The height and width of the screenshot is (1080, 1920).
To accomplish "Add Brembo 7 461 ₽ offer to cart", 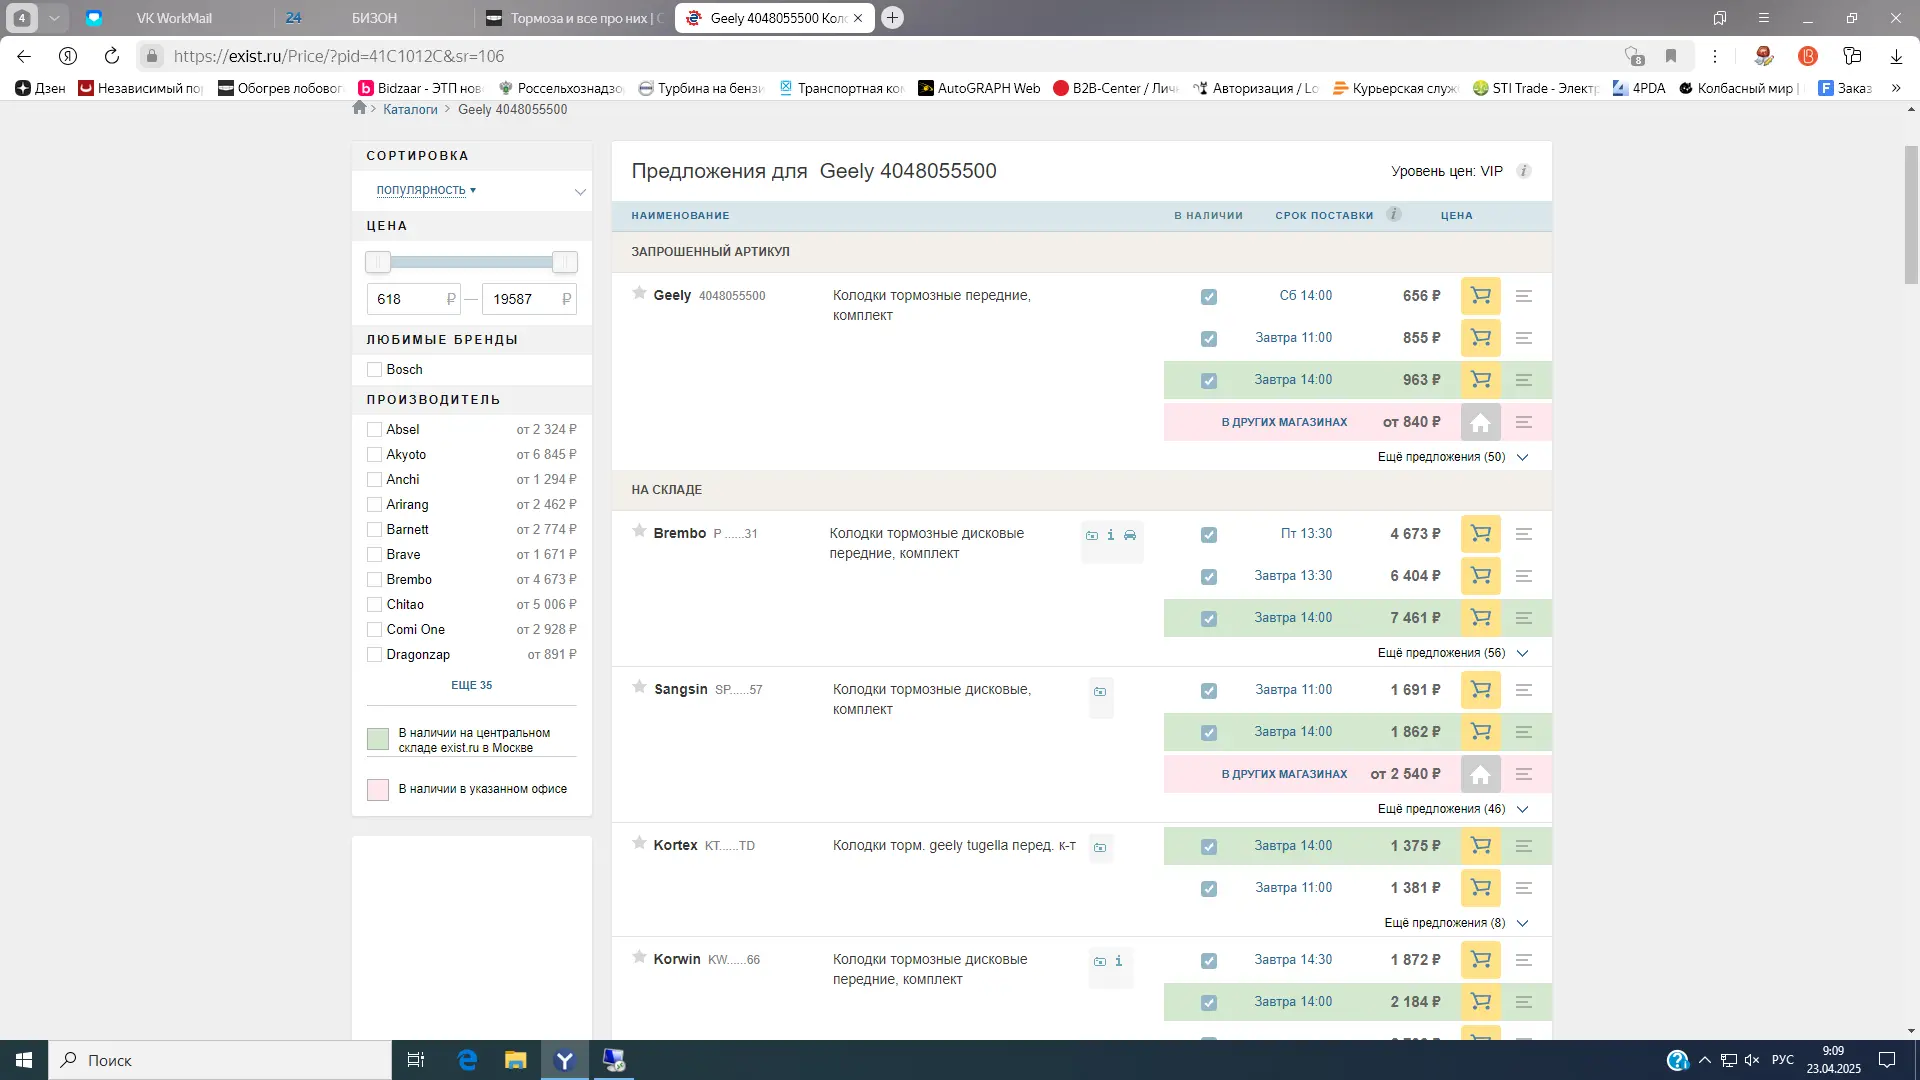I will click(1480, 618).
